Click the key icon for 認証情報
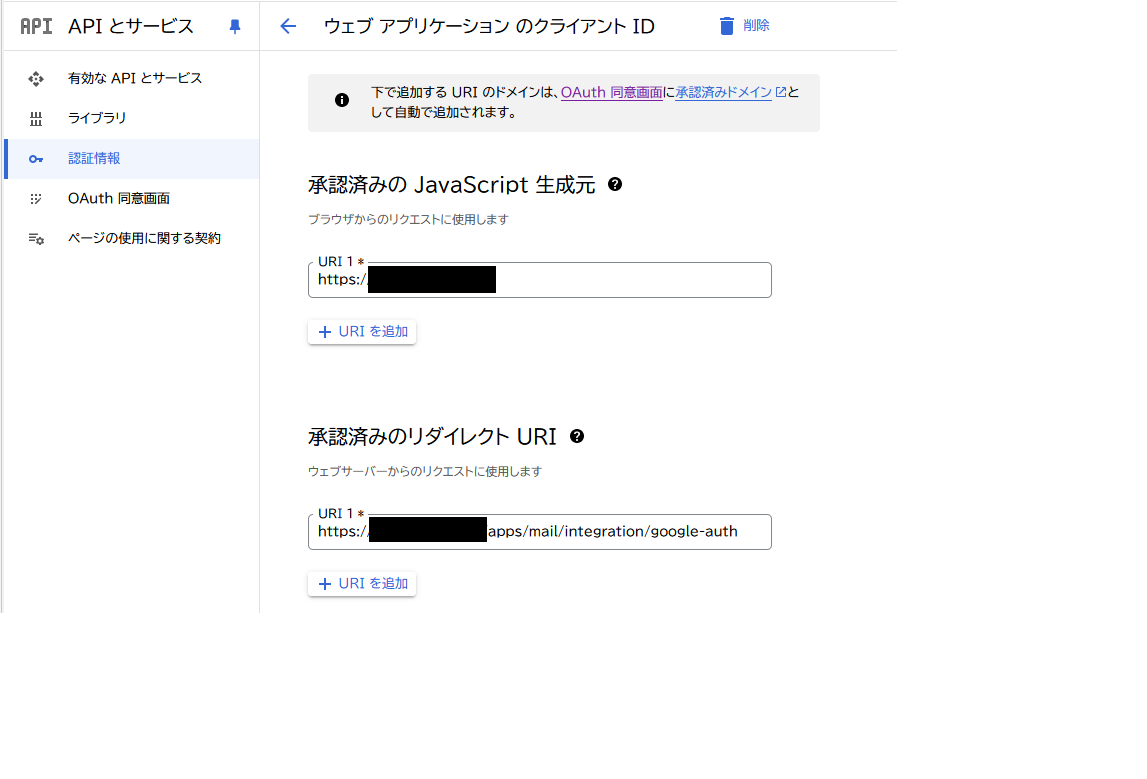This screenshot has height=779, width=1147. point(36,159)
